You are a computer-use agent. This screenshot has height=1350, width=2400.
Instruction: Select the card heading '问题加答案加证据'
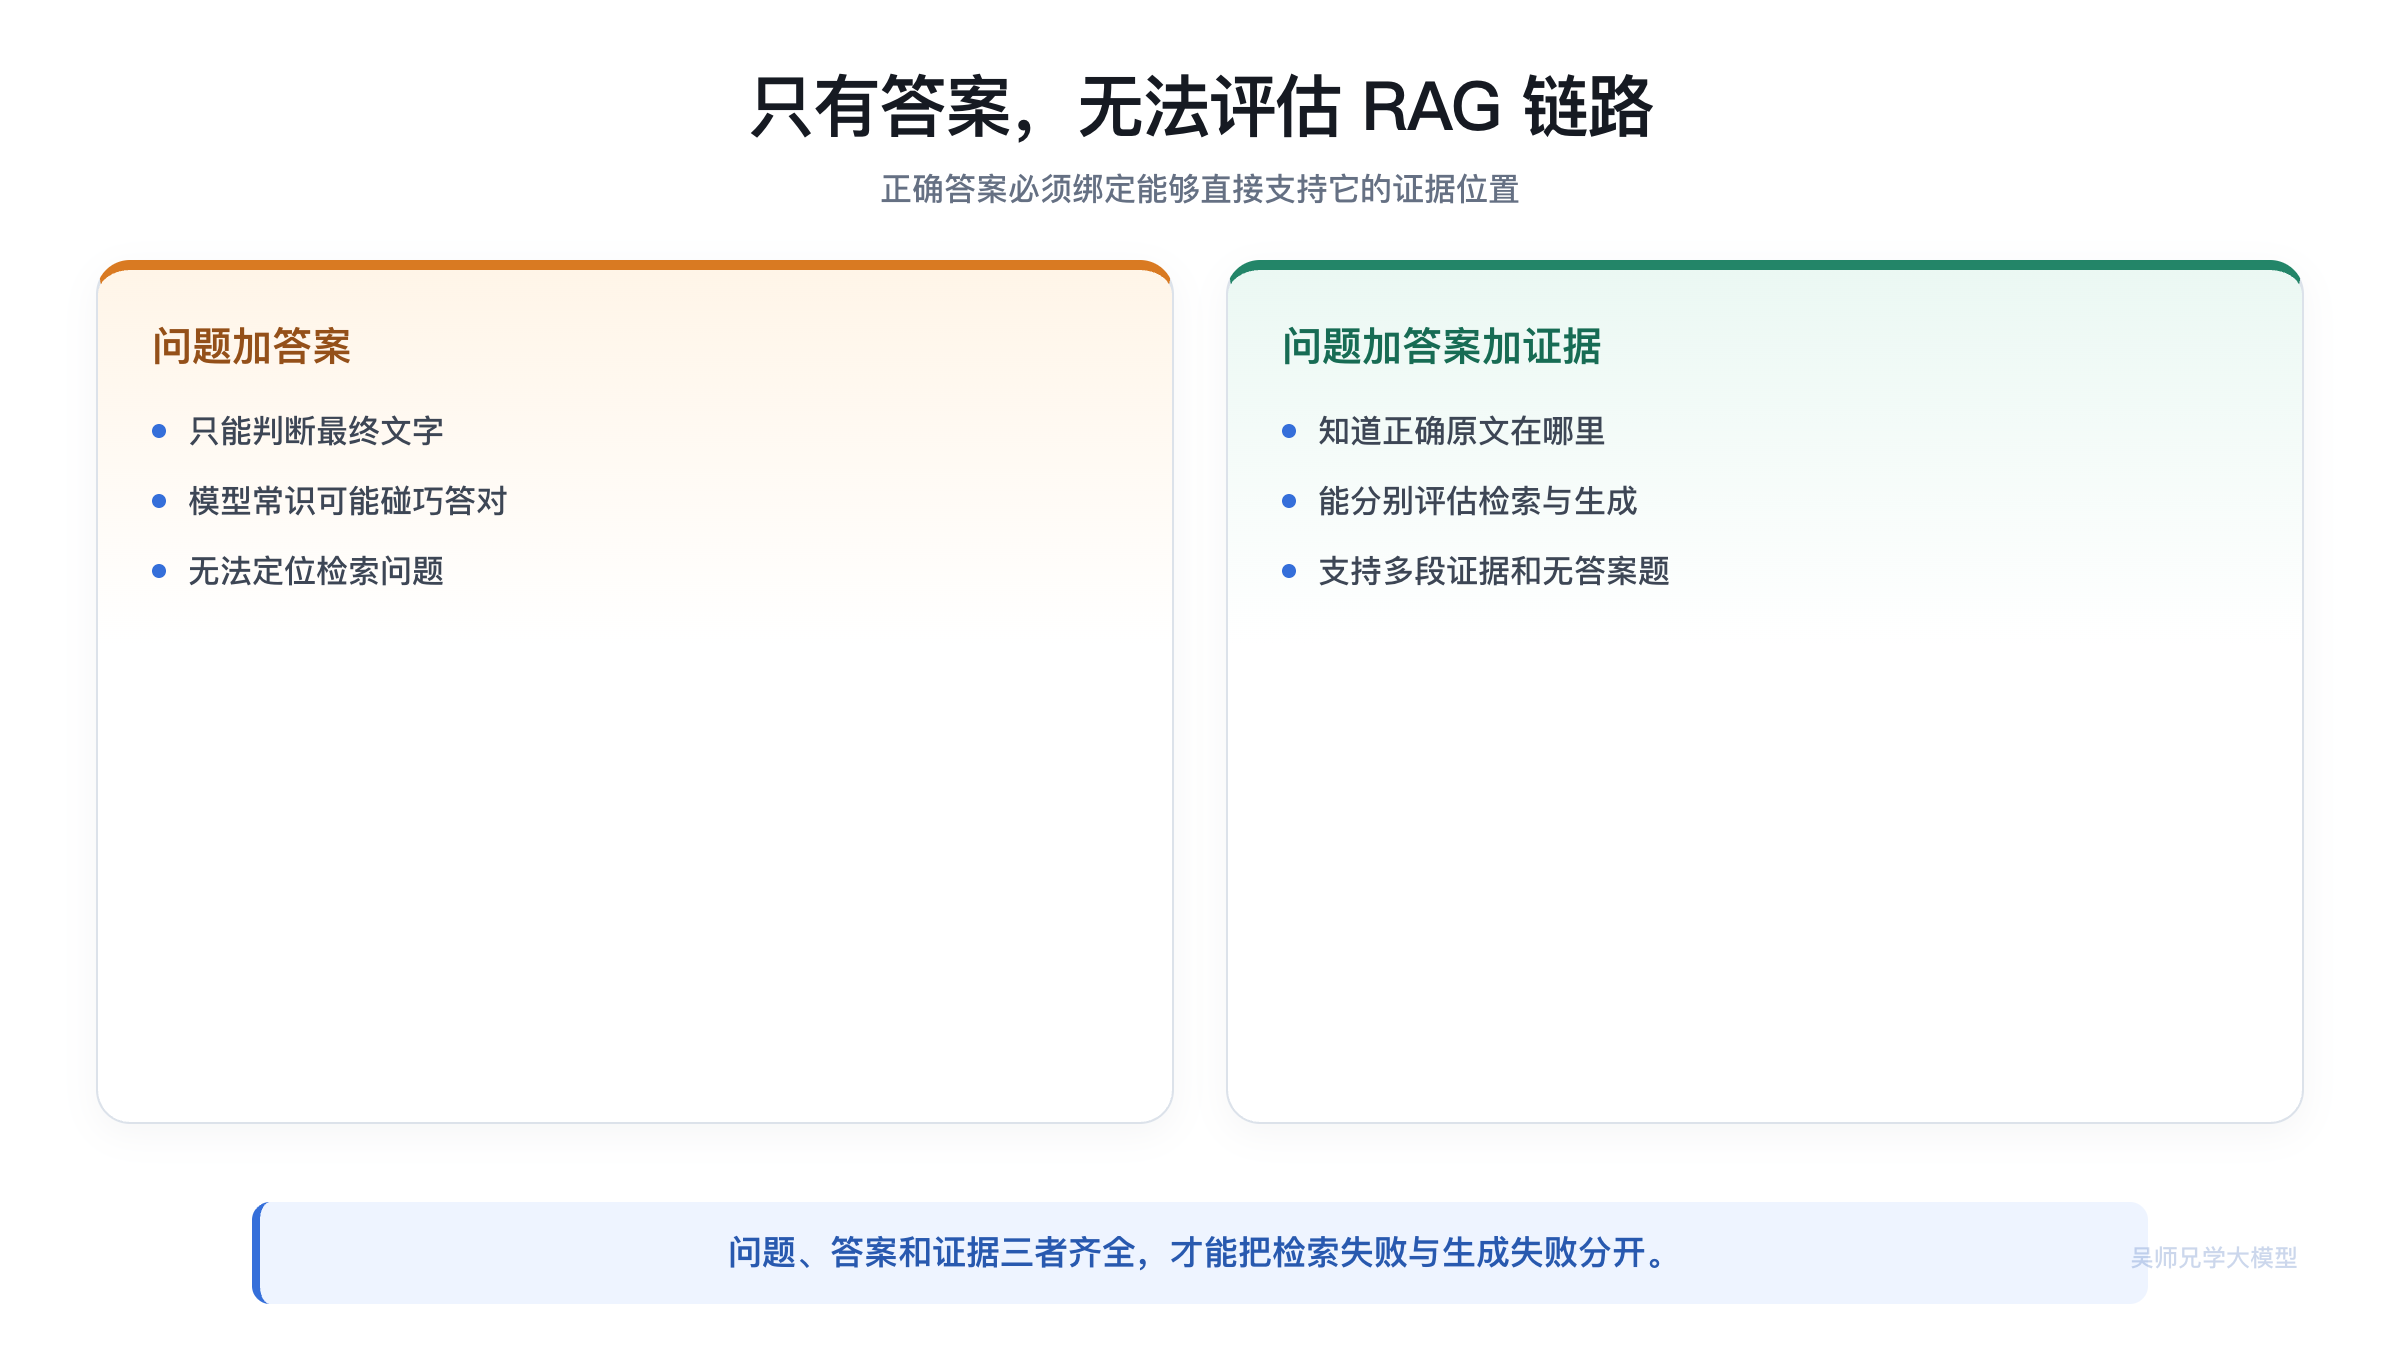[1442, 346]
